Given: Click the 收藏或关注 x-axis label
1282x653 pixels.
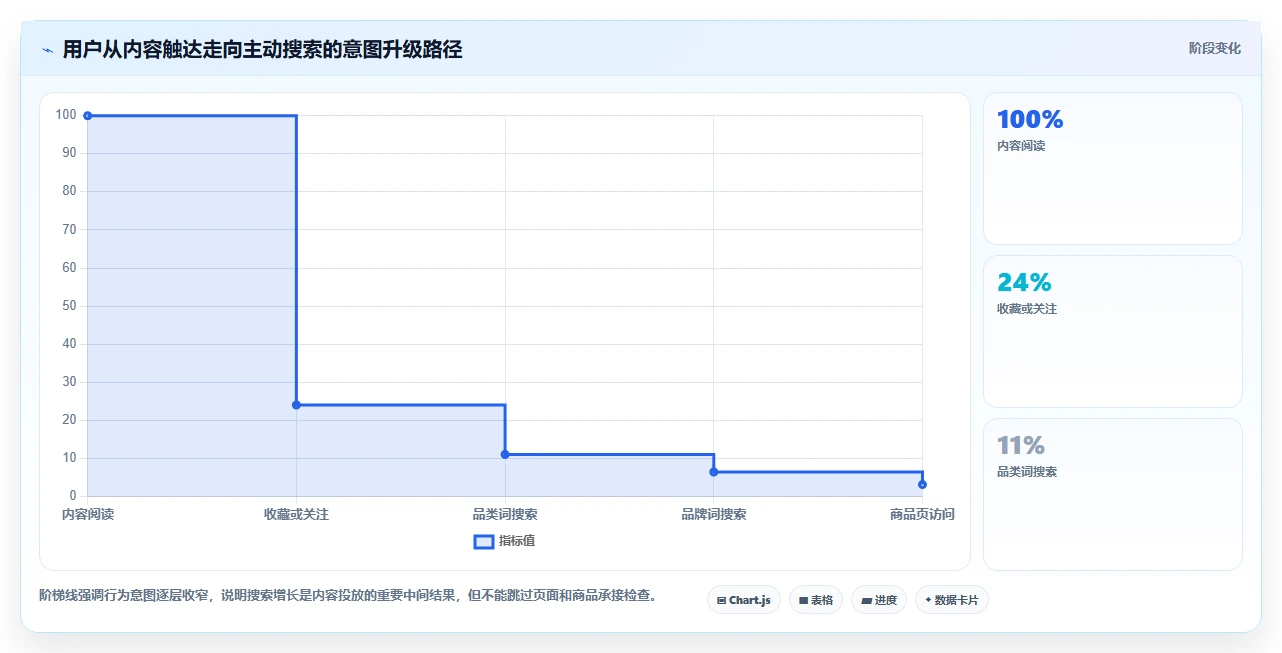Looking at the screenshot, I should point(296,514).
